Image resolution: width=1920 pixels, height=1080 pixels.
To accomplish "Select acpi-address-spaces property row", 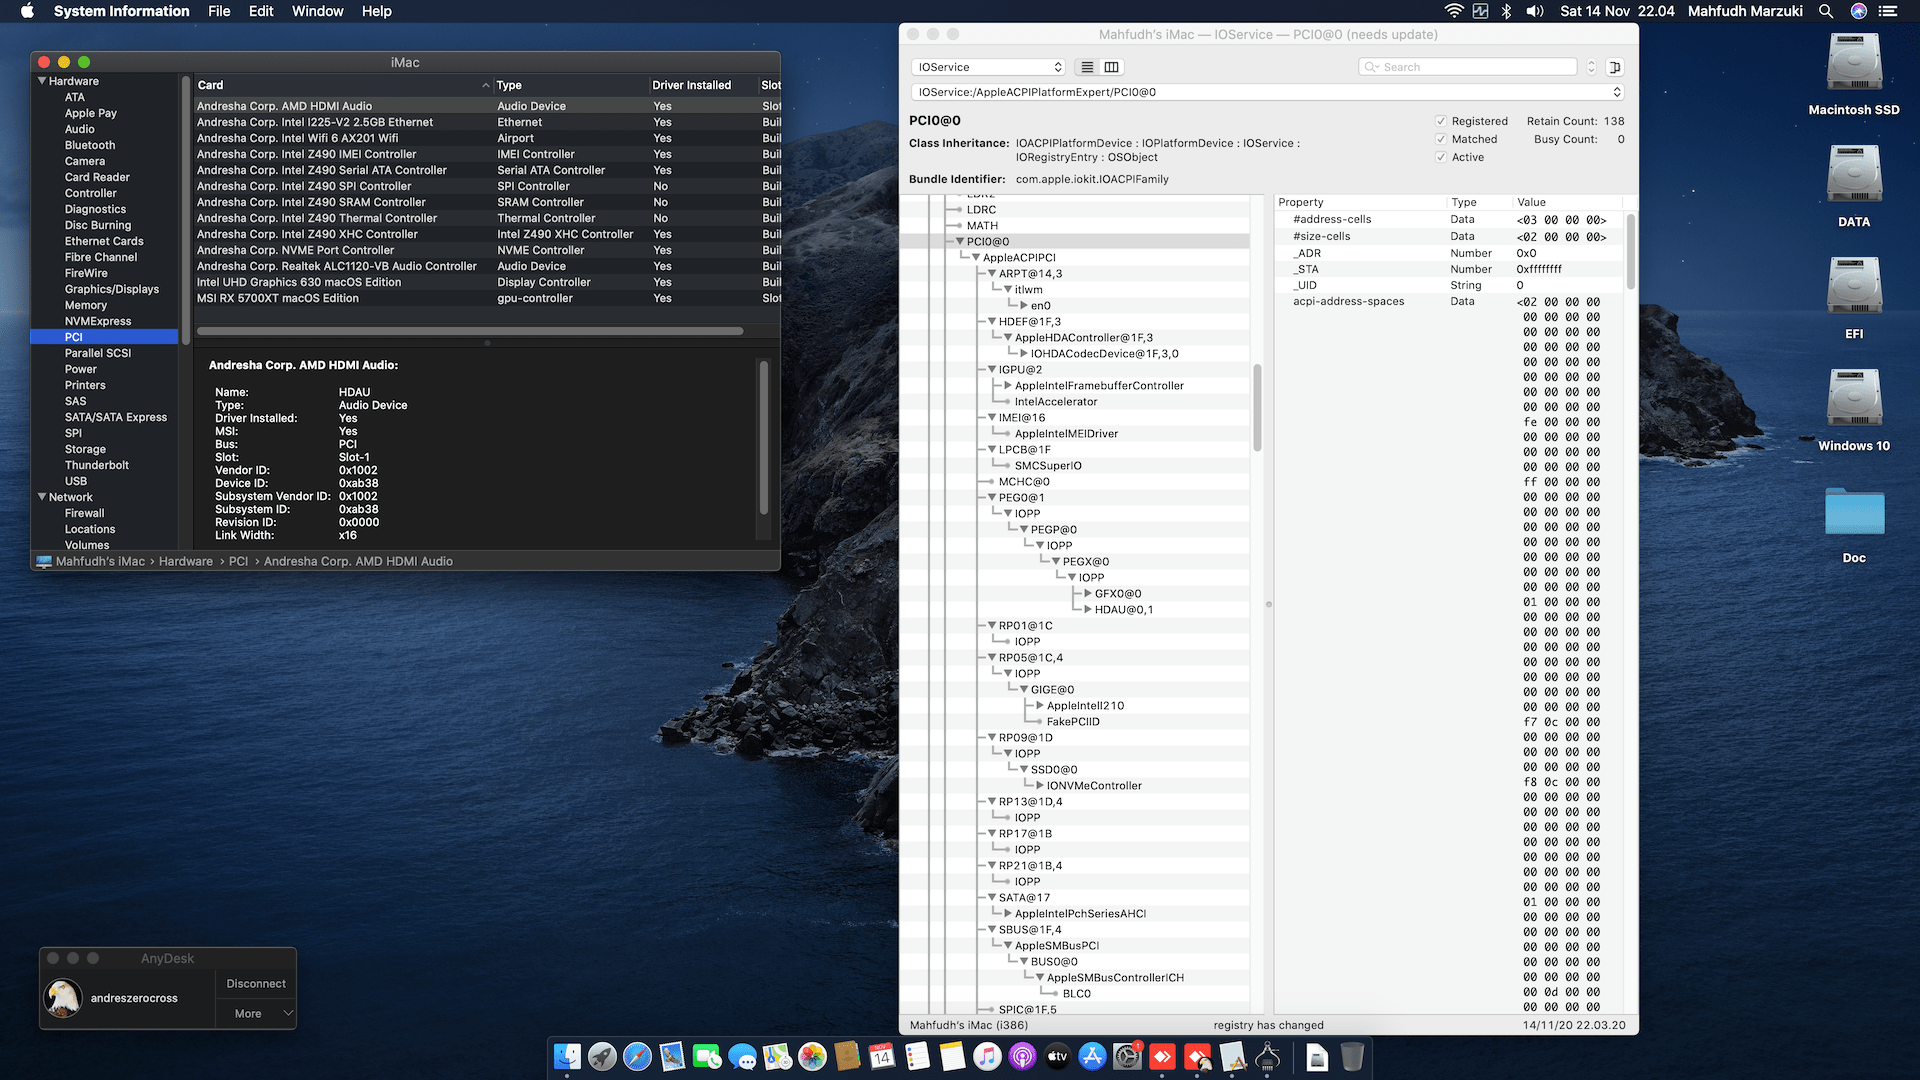I will tap(1450, 301).
